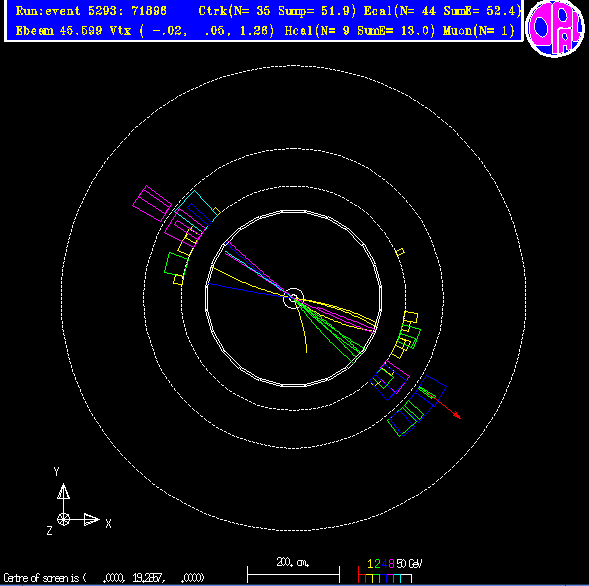Pick the isolated yellow square on the right

point(400,252)
